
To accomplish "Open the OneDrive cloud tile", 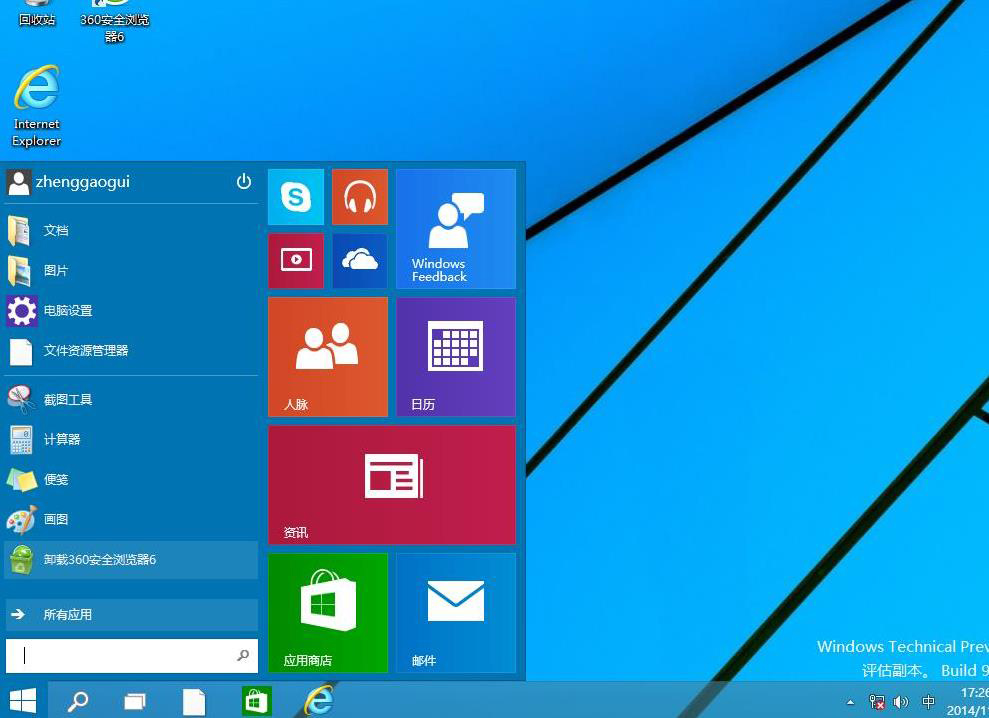I will 360,261.
